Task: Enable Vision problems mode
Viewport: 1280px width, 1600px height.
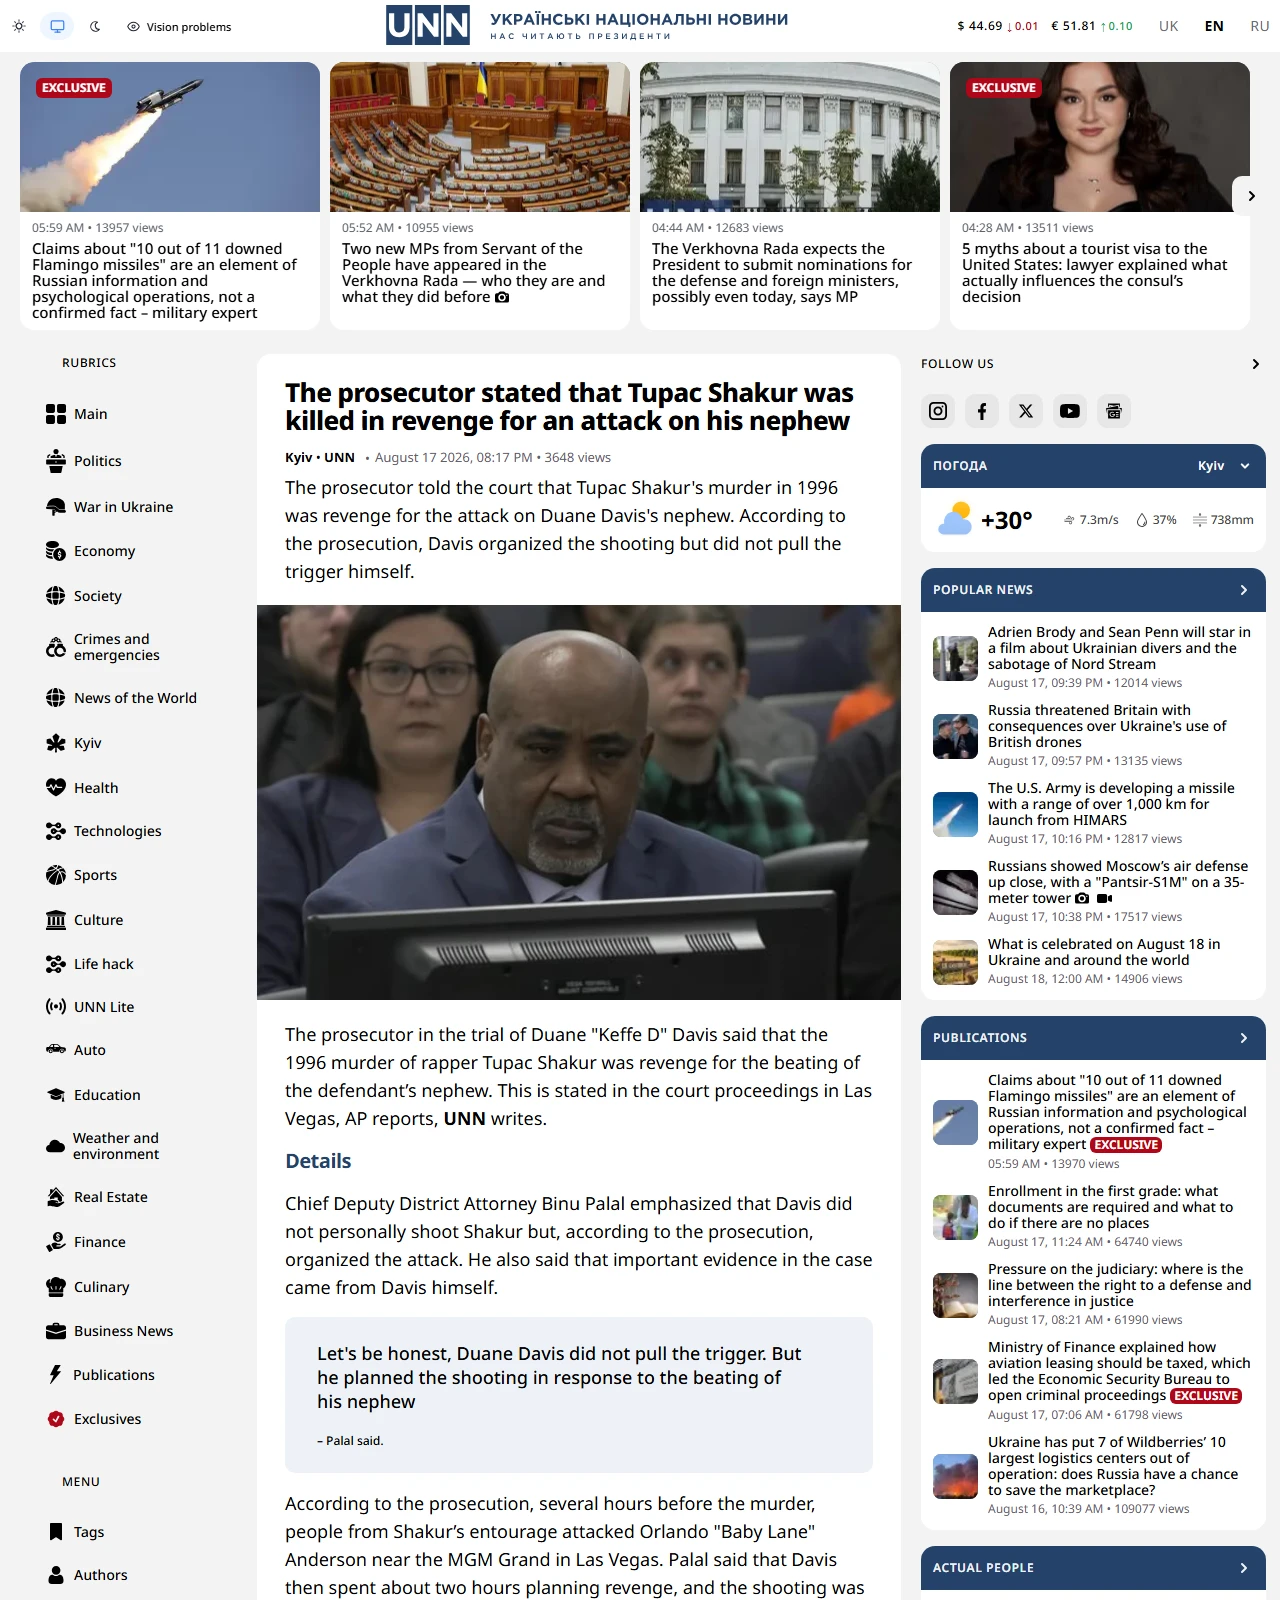Action: tap(179, 27)
